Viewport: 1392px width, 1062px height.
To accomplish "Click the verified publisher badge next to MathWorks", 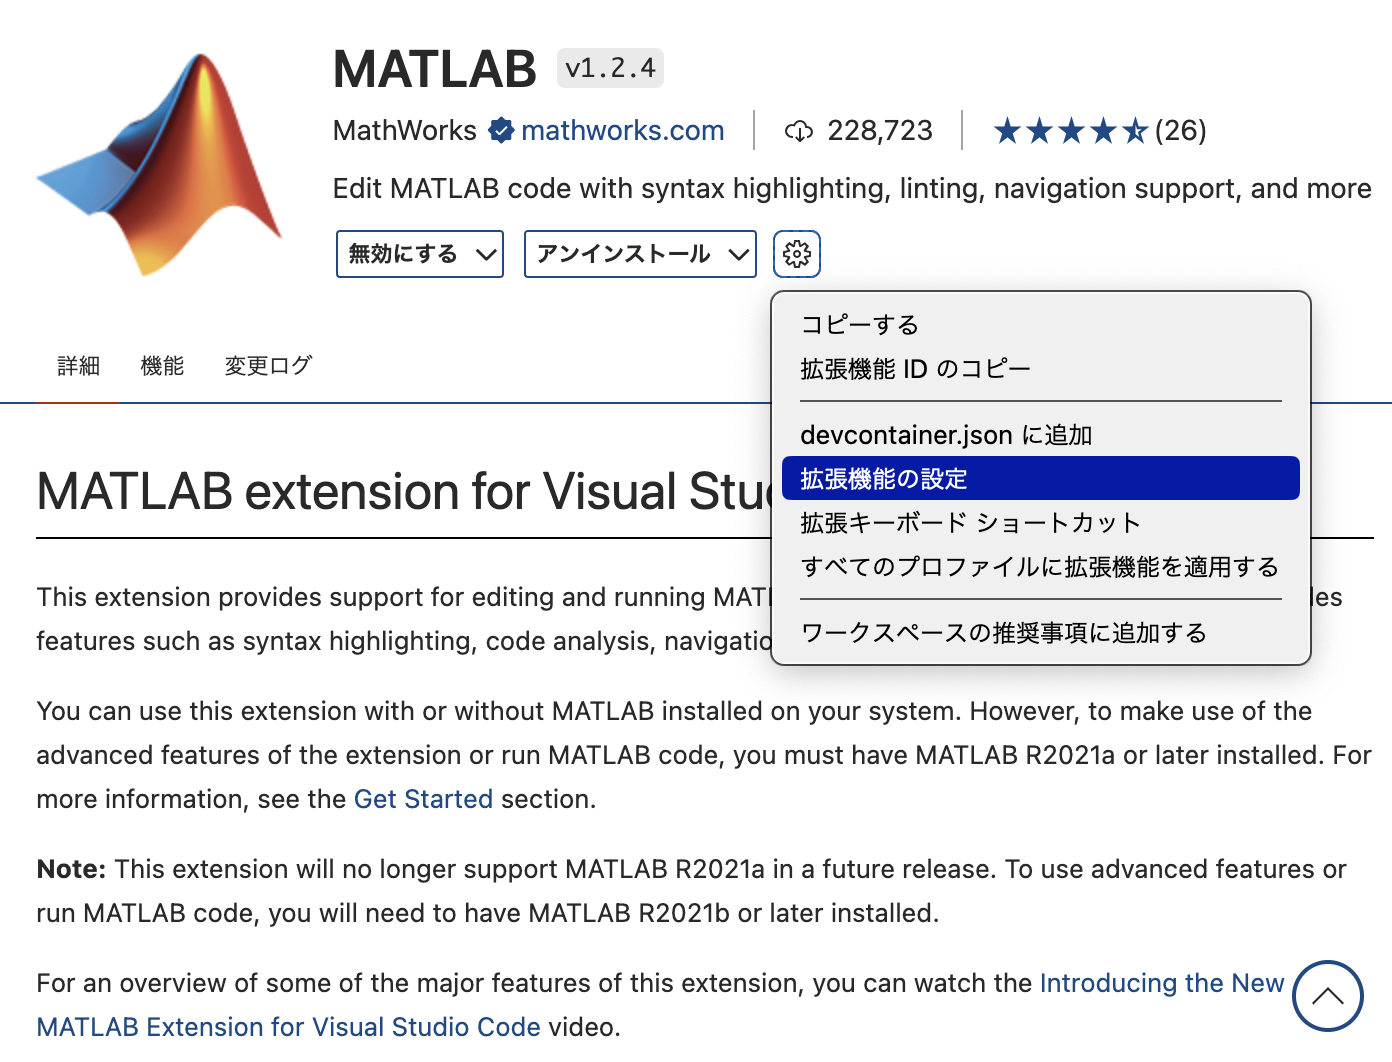I will click(502, 130).
